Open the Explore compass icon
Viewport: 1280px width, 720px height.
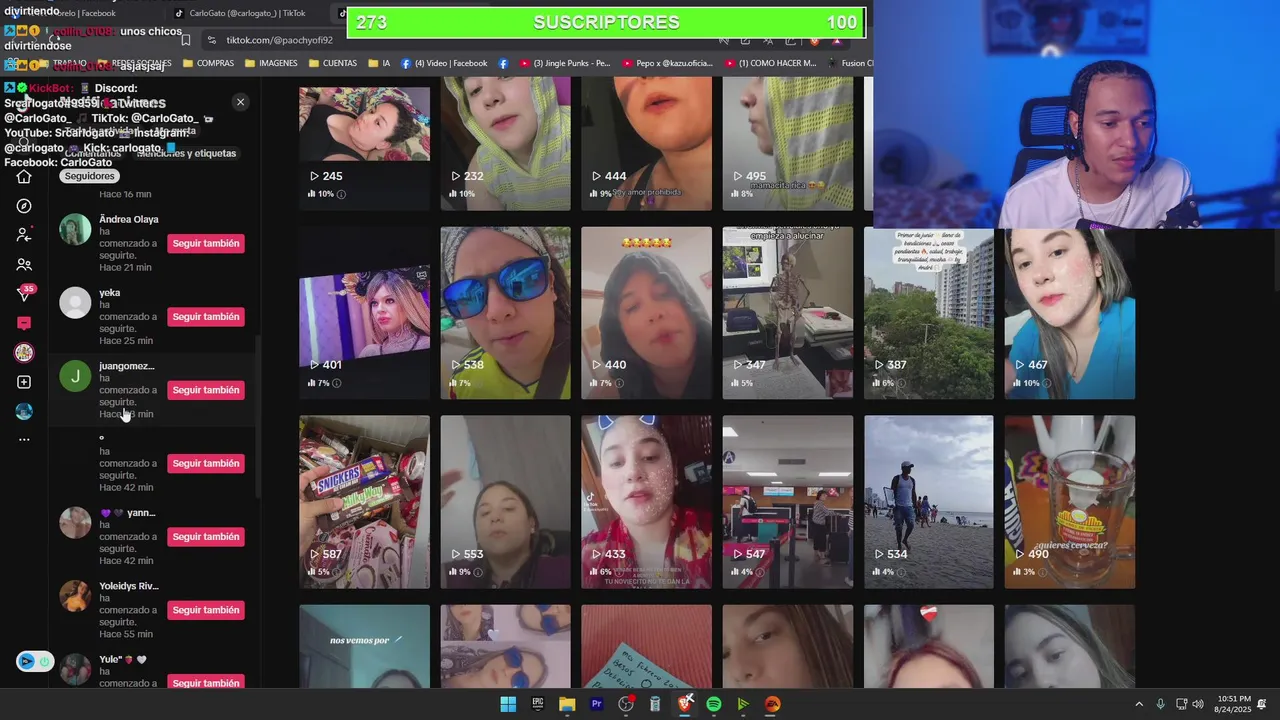click(x=24, y=206)
